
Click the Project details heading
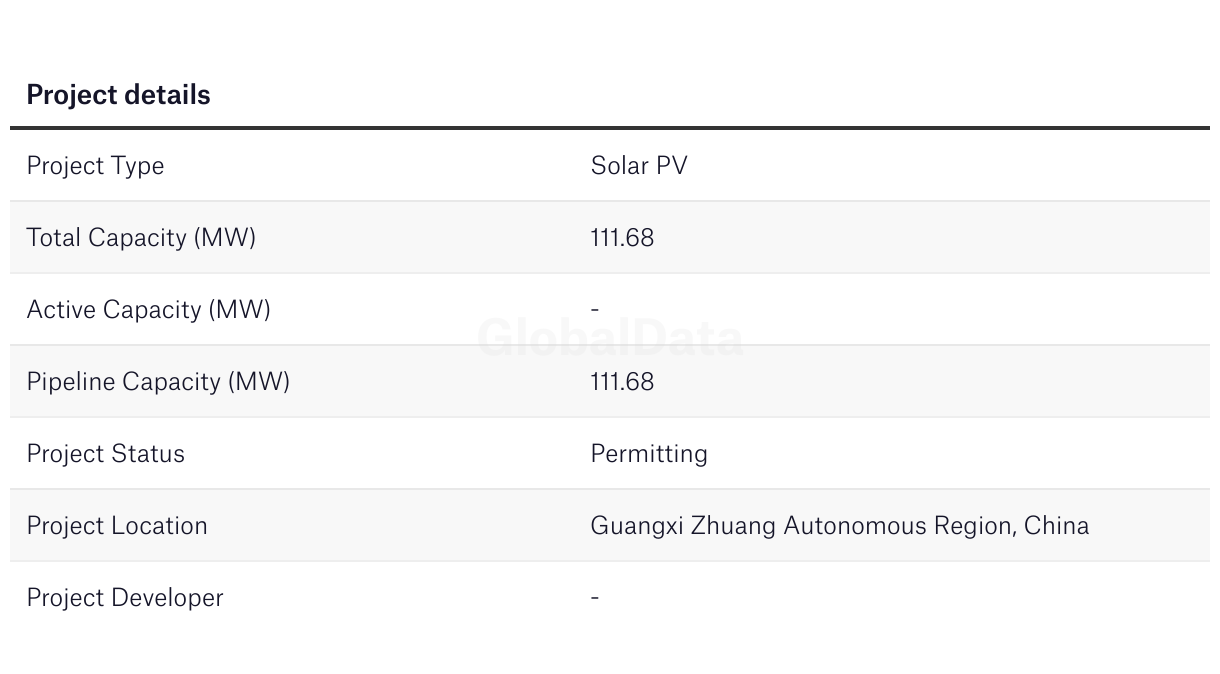pos(118,95)
